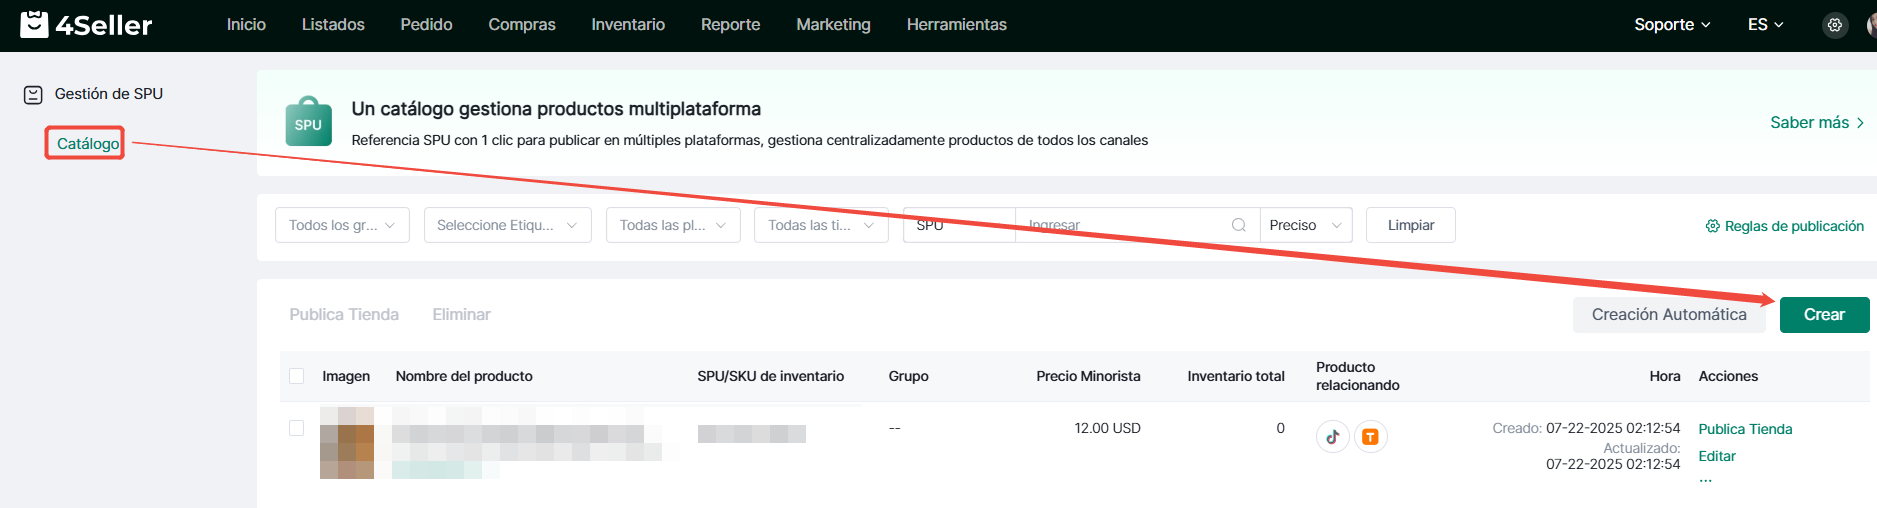Click the Ingresar search input field

(x=1123, y=225)
